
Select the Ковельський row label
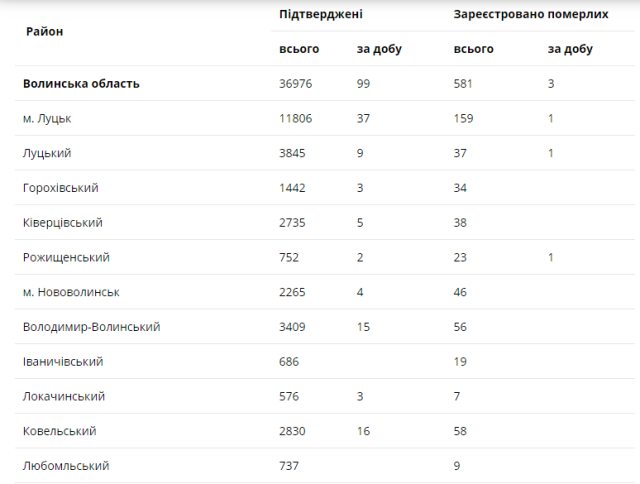tap(60, 431)
